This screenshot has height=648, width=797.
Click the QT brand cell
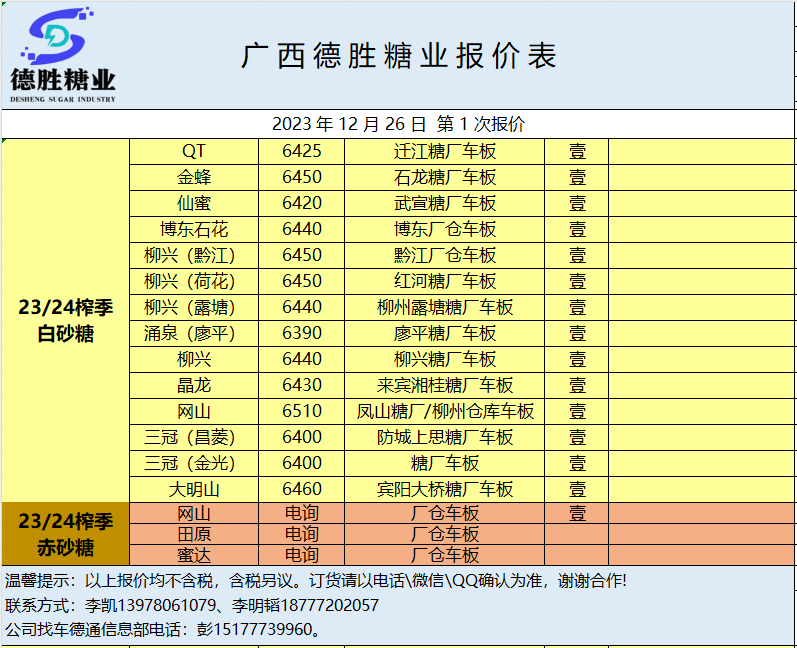(194, 152)
